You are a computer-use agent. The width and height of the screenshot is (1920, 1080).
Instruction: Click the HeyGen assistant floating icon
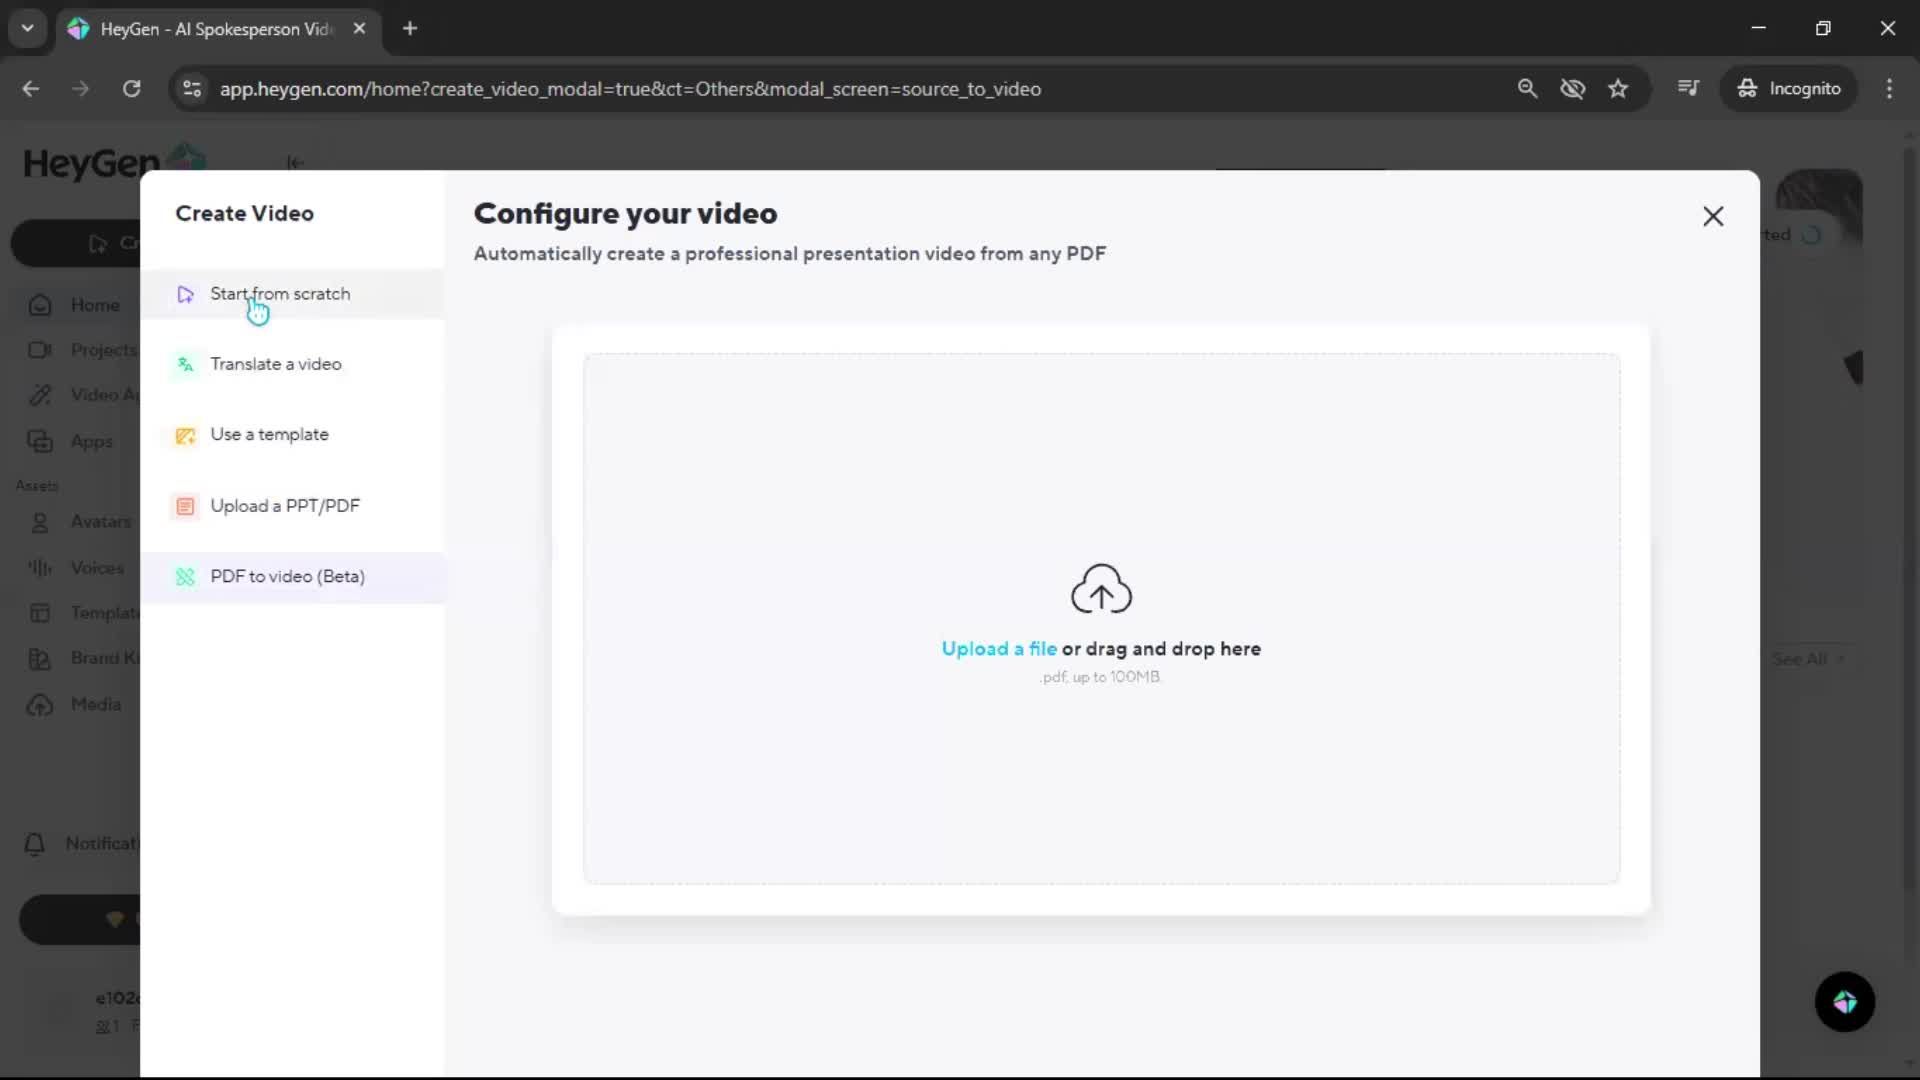1844,1001
